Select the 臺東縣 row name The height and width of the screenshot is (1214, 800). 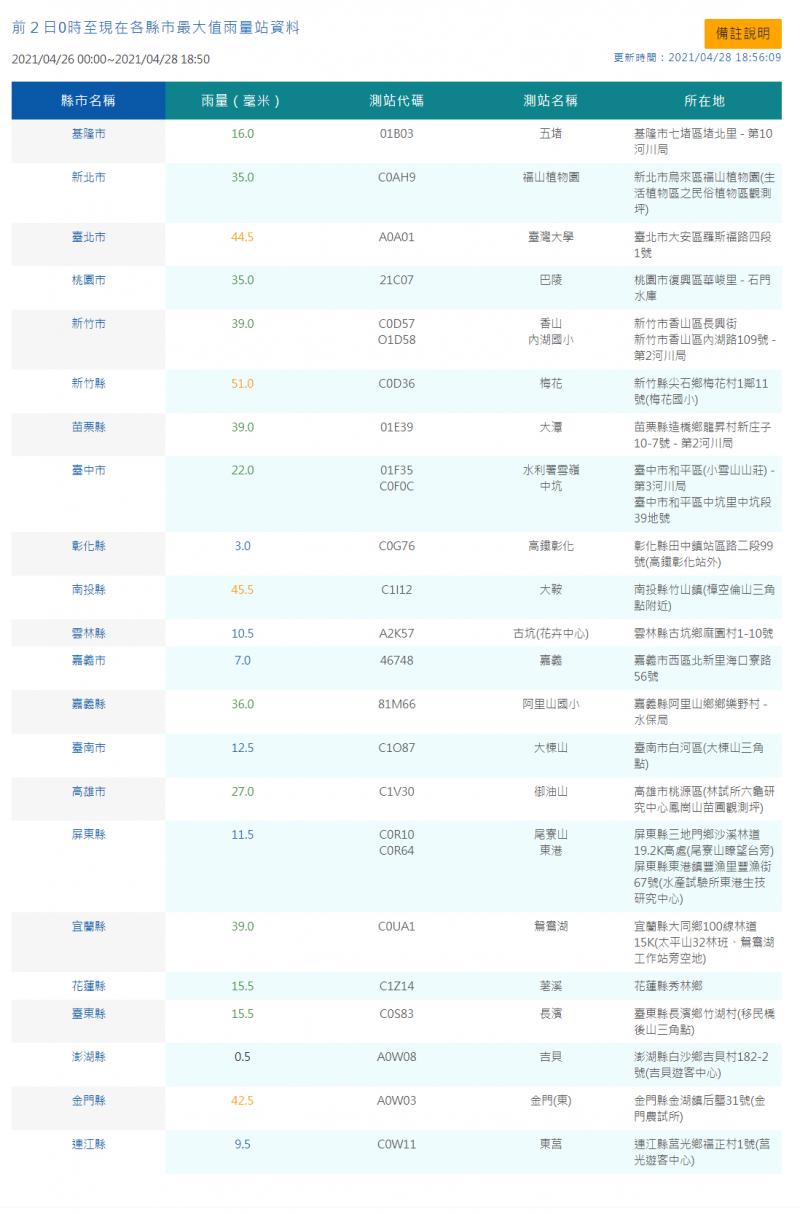pyautogui.click(x=88, y=1013)
